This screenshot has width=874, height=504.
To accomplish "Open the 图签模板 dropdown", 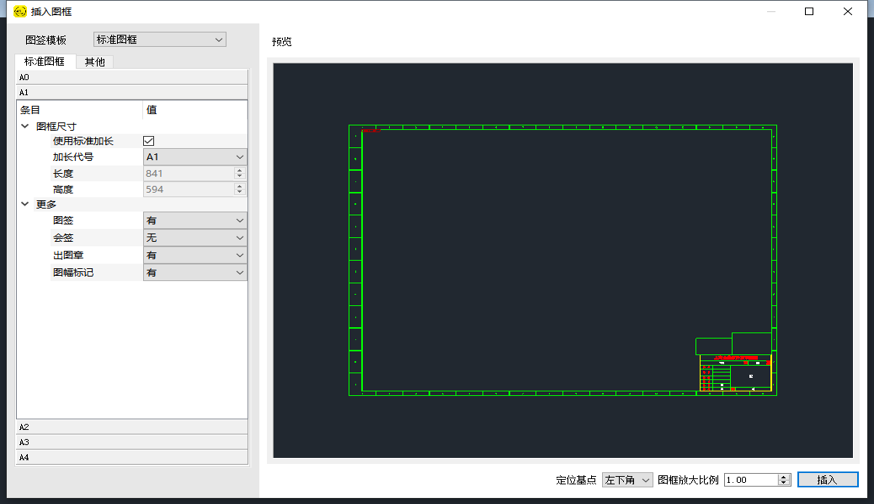I will (160, 40).
